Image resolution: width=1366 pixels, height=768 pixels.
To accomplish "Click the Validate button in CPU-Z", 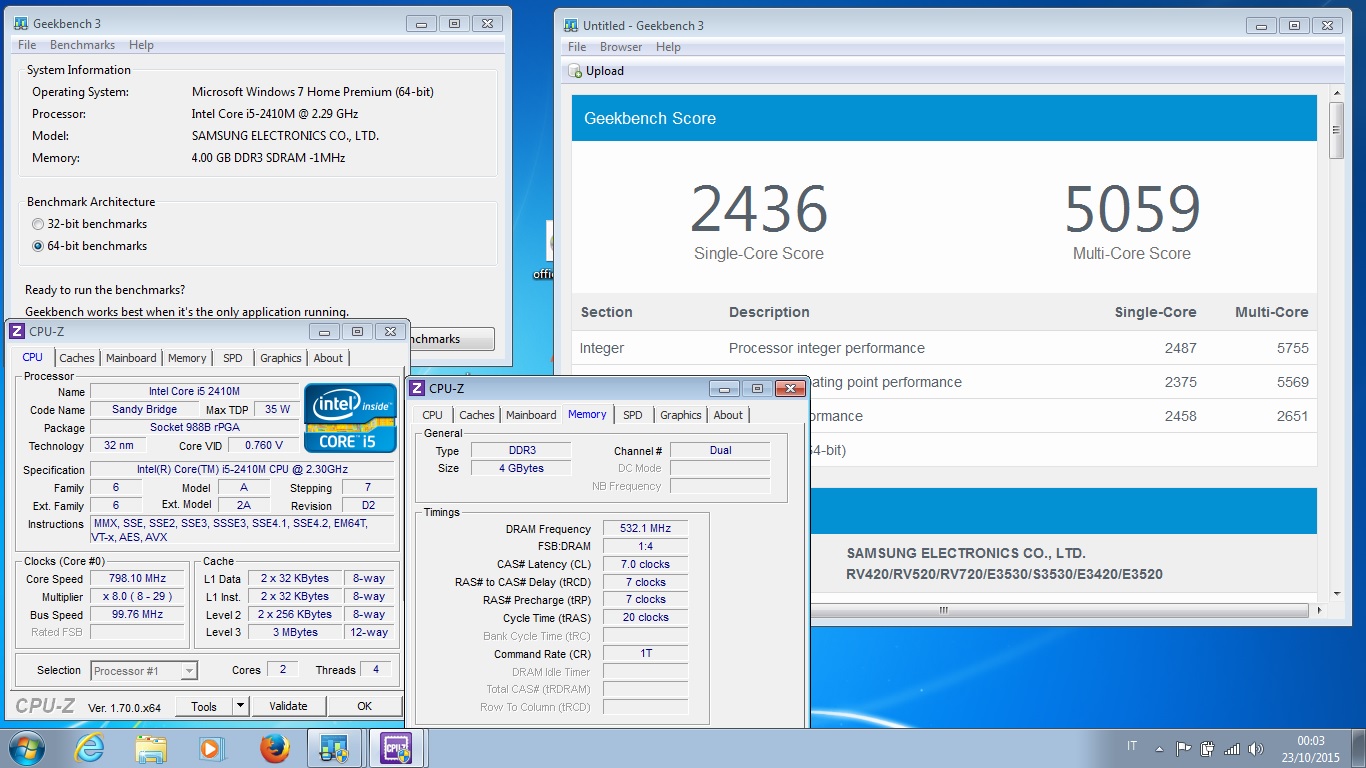I will pyautogui.click(x=288, y=706).
